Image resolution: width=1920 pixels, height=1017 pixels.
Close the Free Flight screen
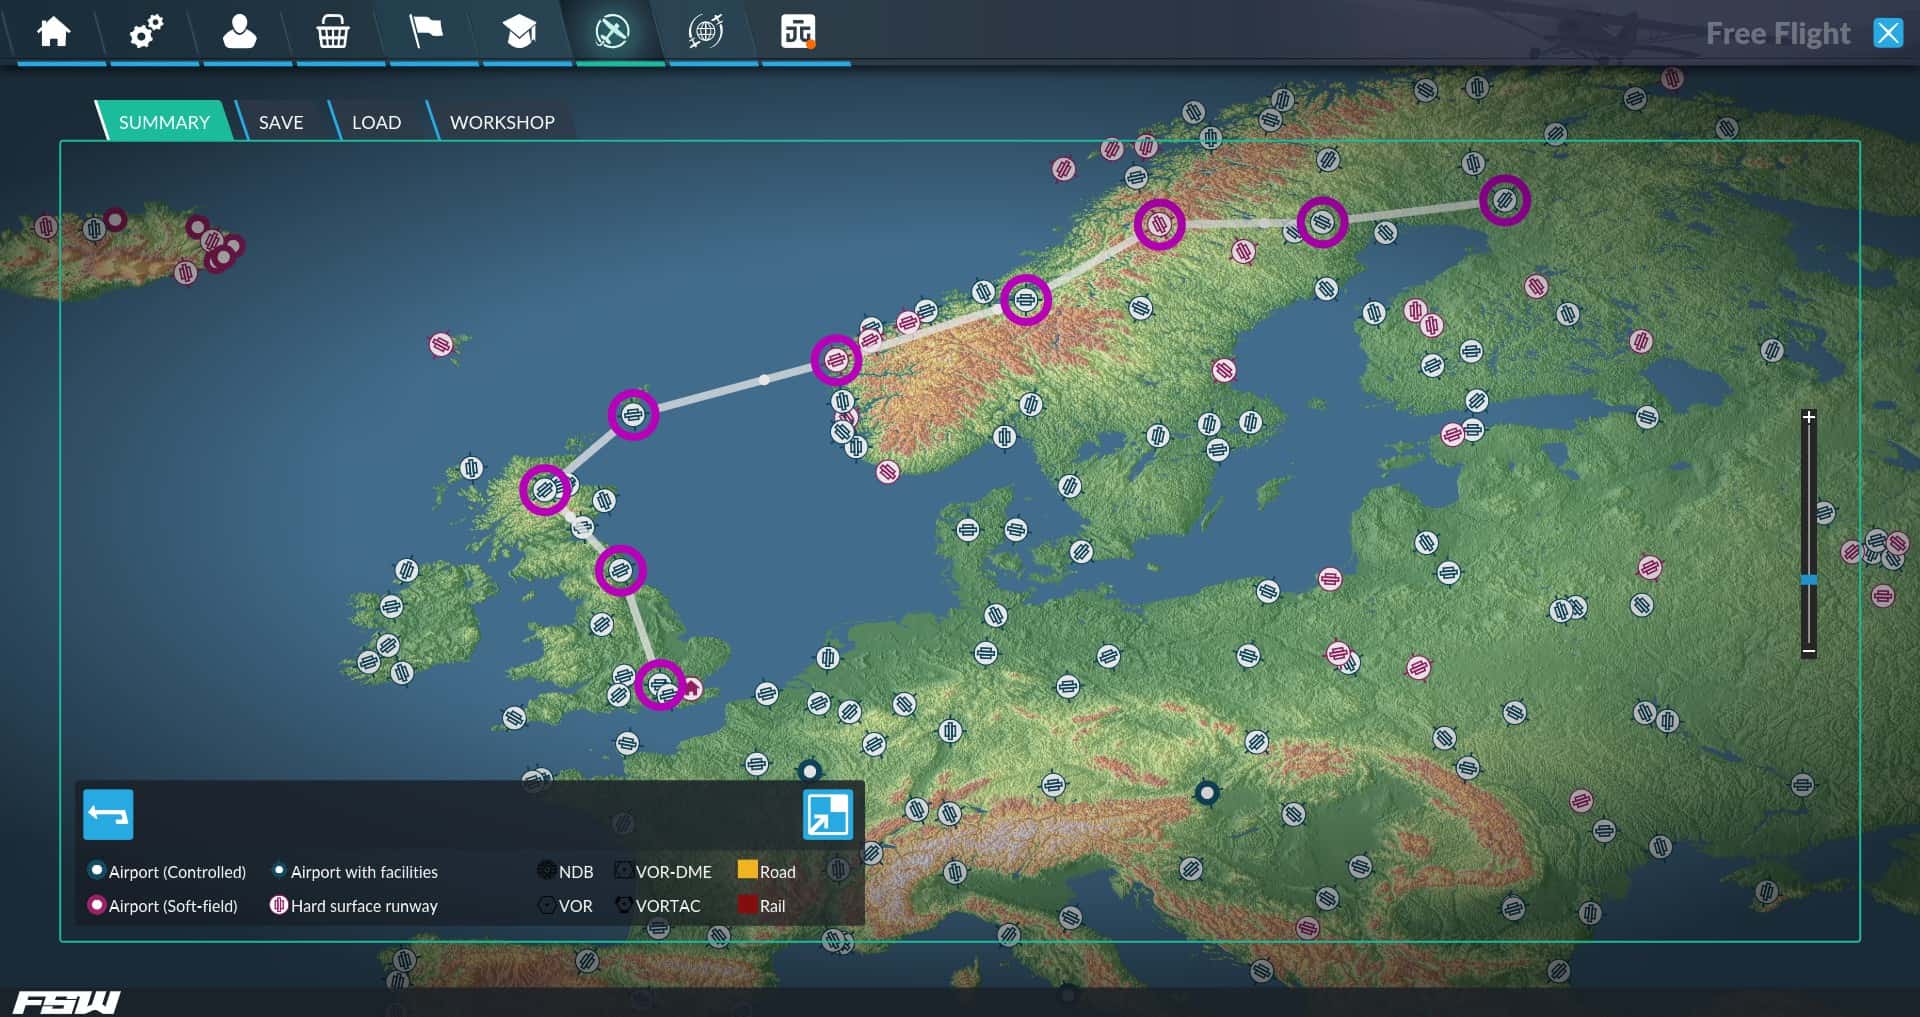[x=1888, y=33]
